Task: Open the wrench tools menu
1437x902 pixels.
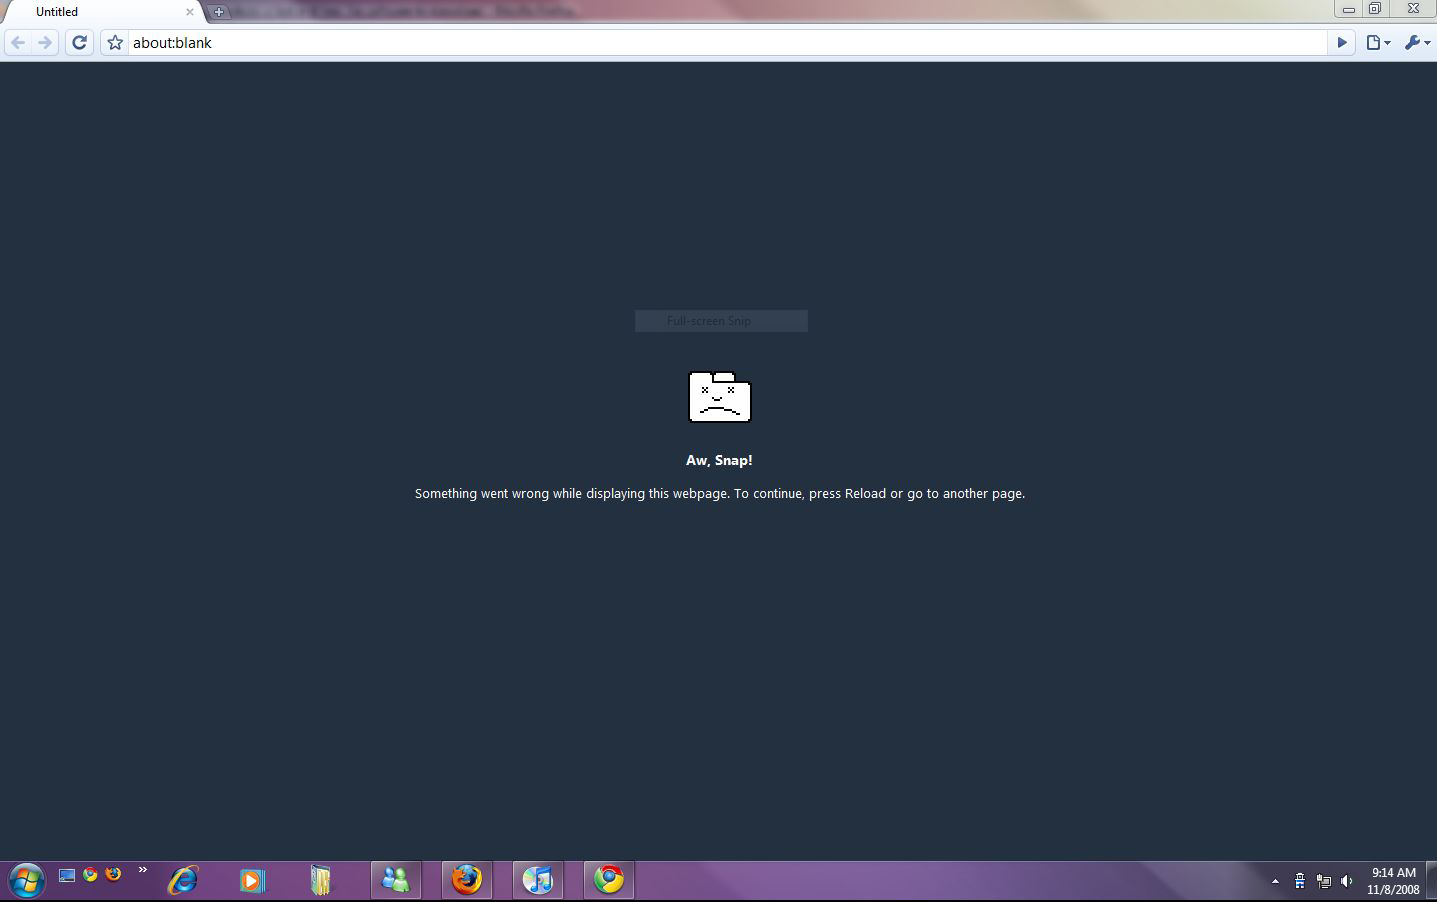Action: 1416,43
